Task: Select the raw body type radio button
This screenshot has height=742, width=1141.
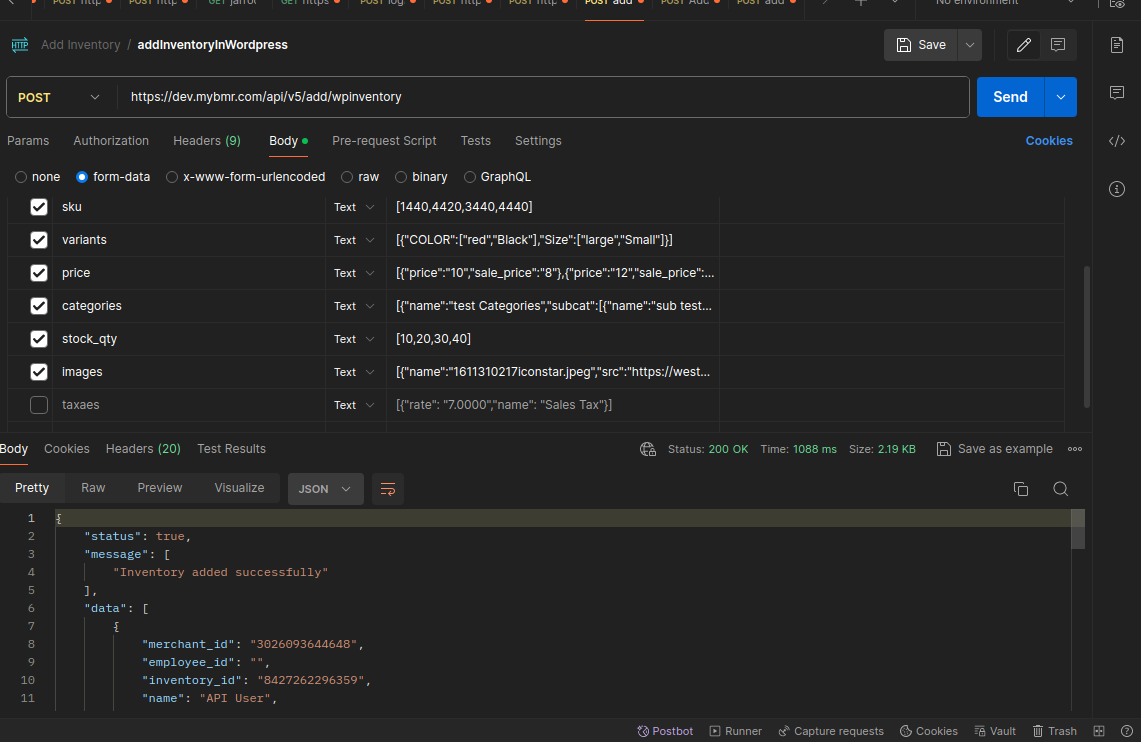Action: [x=348, y=177]
